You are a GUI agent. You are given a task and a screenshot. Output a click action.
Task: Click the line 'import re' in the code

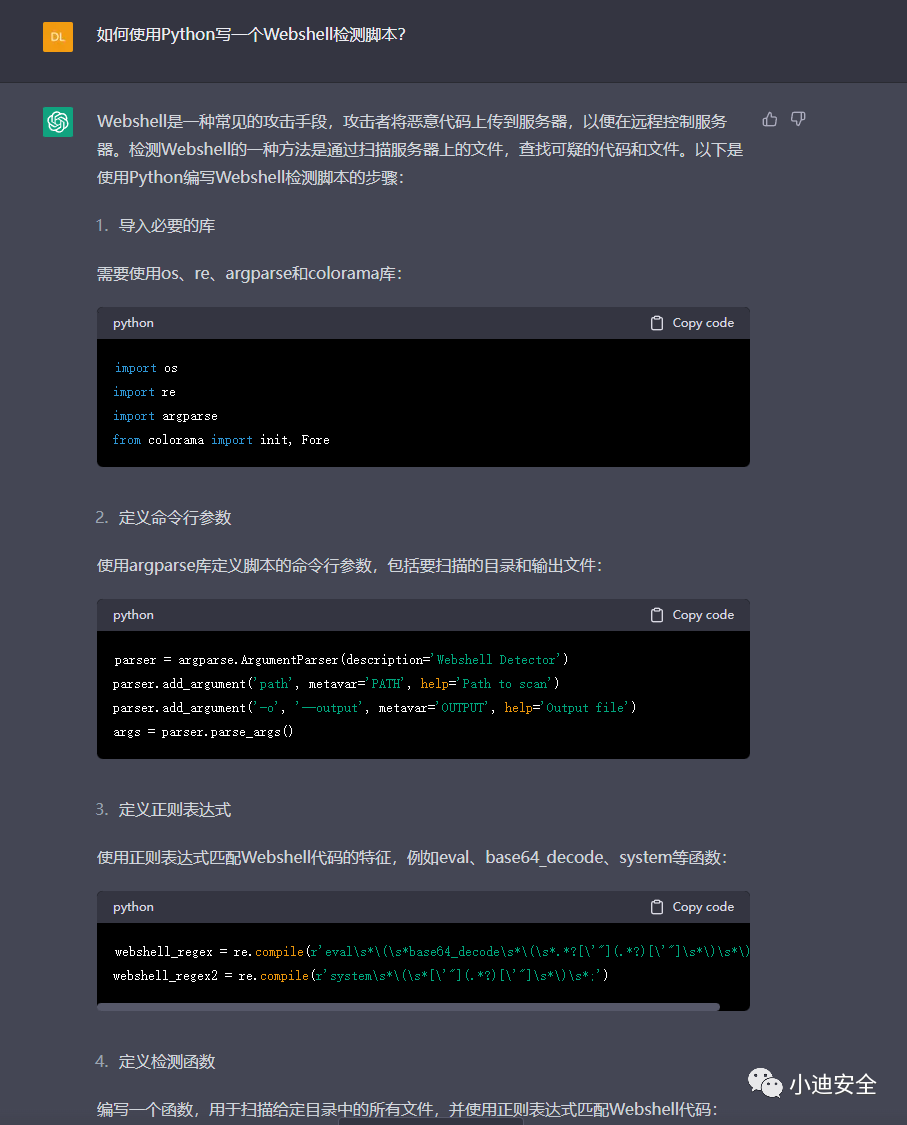tap(144, 392)
